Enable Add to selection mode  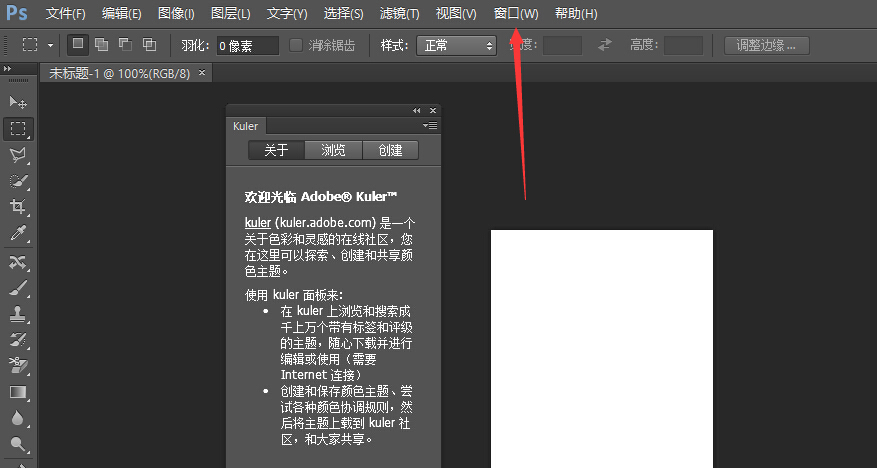coord(102,45)
